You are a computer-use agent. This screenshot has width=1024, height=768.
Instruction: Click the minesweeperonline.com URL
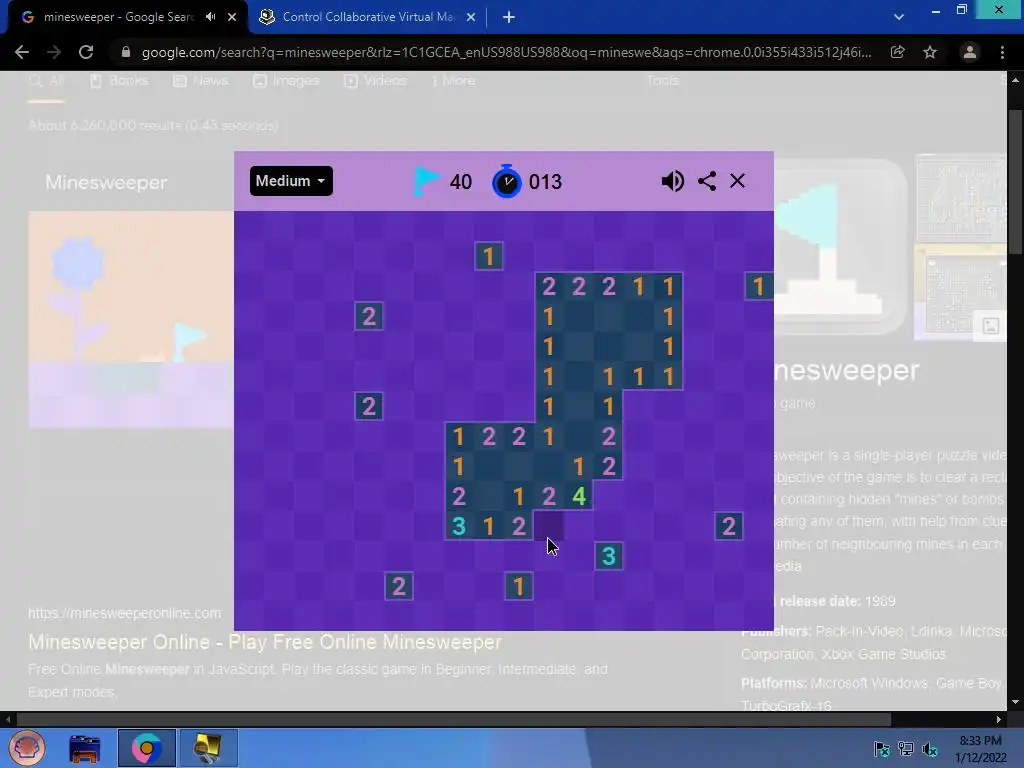[125, 613]
